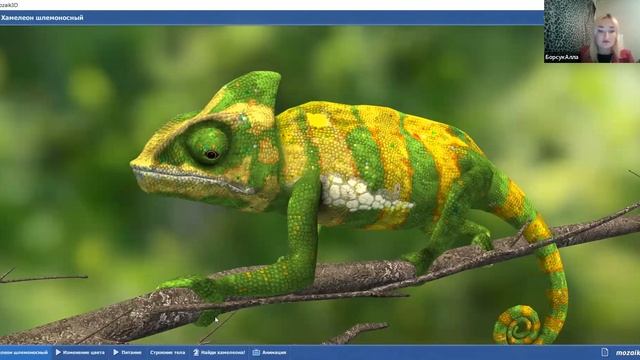This screenshot has height=360, width=640.
Task: Play the 'Изменение цвета' scene
Action: tap(80, 352)
